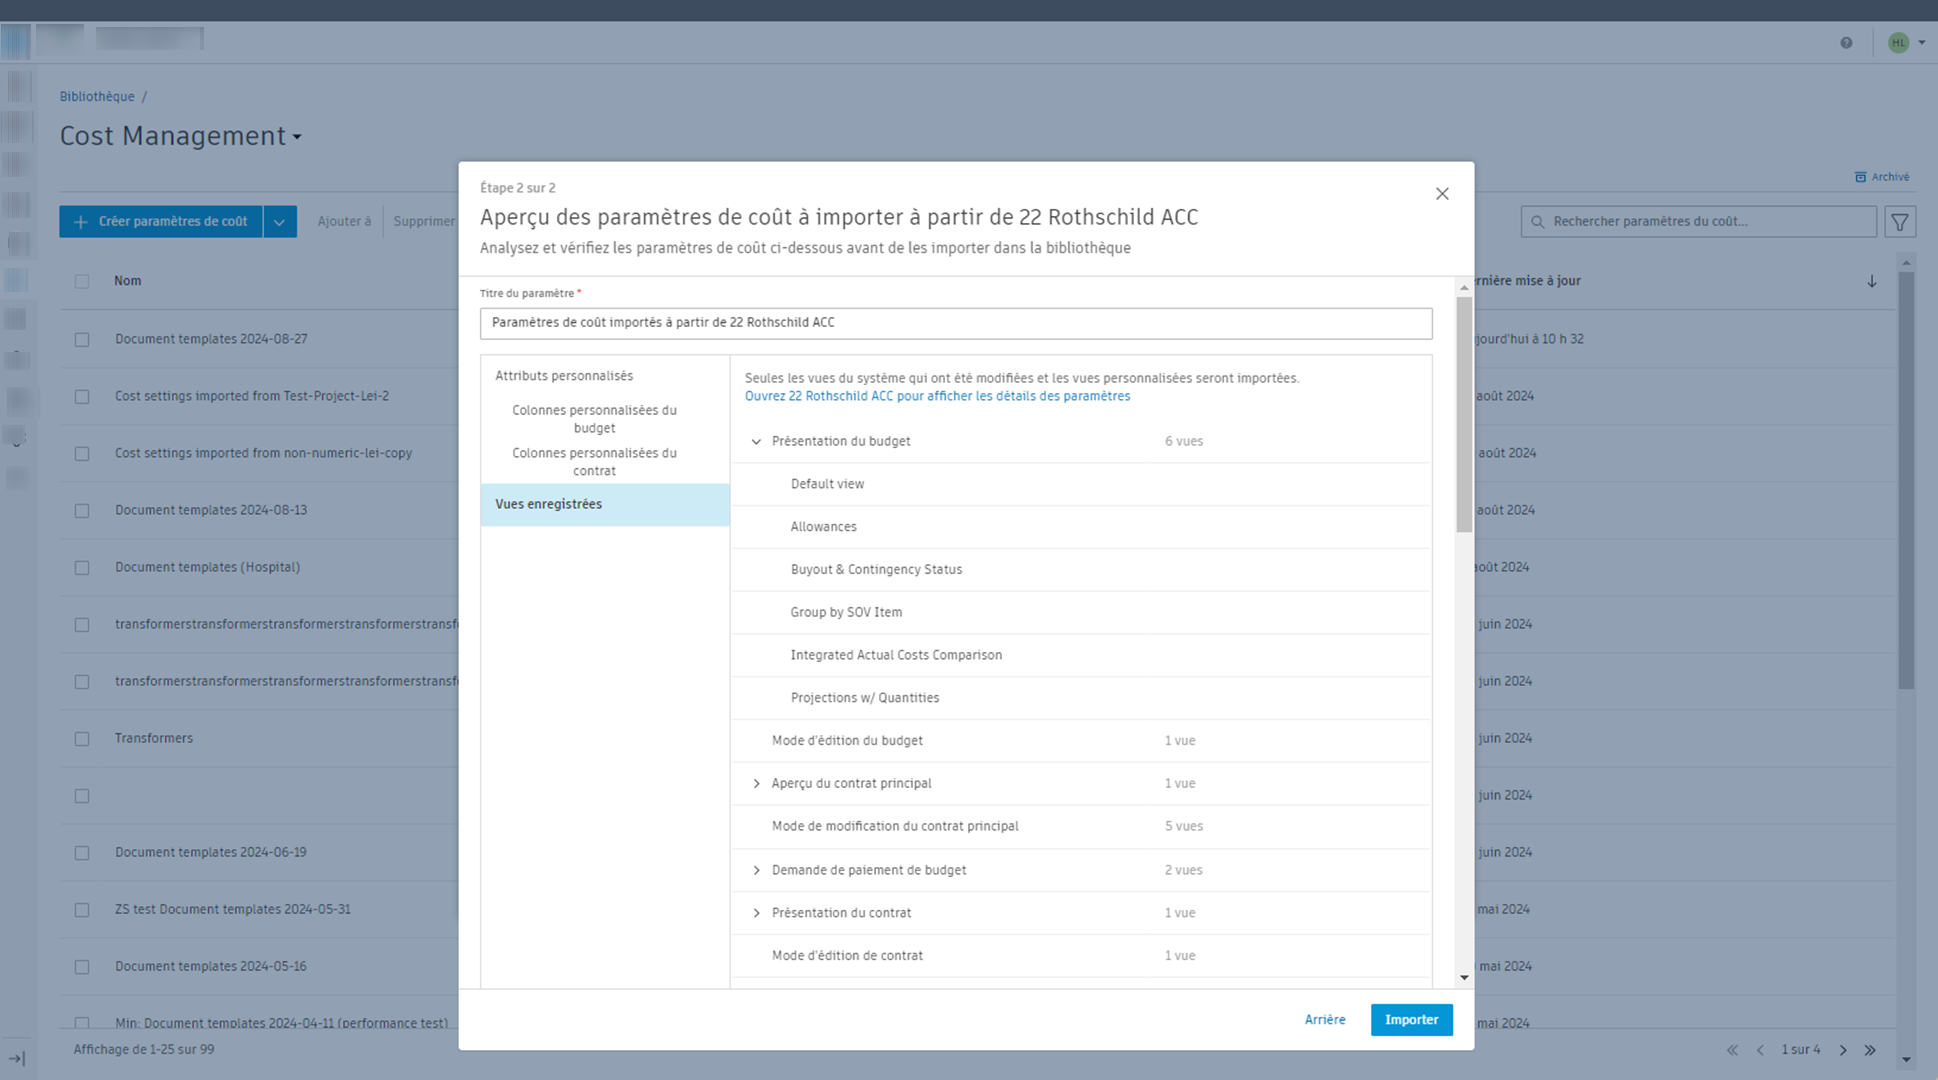Expand the left sidebar collapse icon
This screenshot has height=1080, width=1938.
pyautogui.click(x=17, y=1058)
